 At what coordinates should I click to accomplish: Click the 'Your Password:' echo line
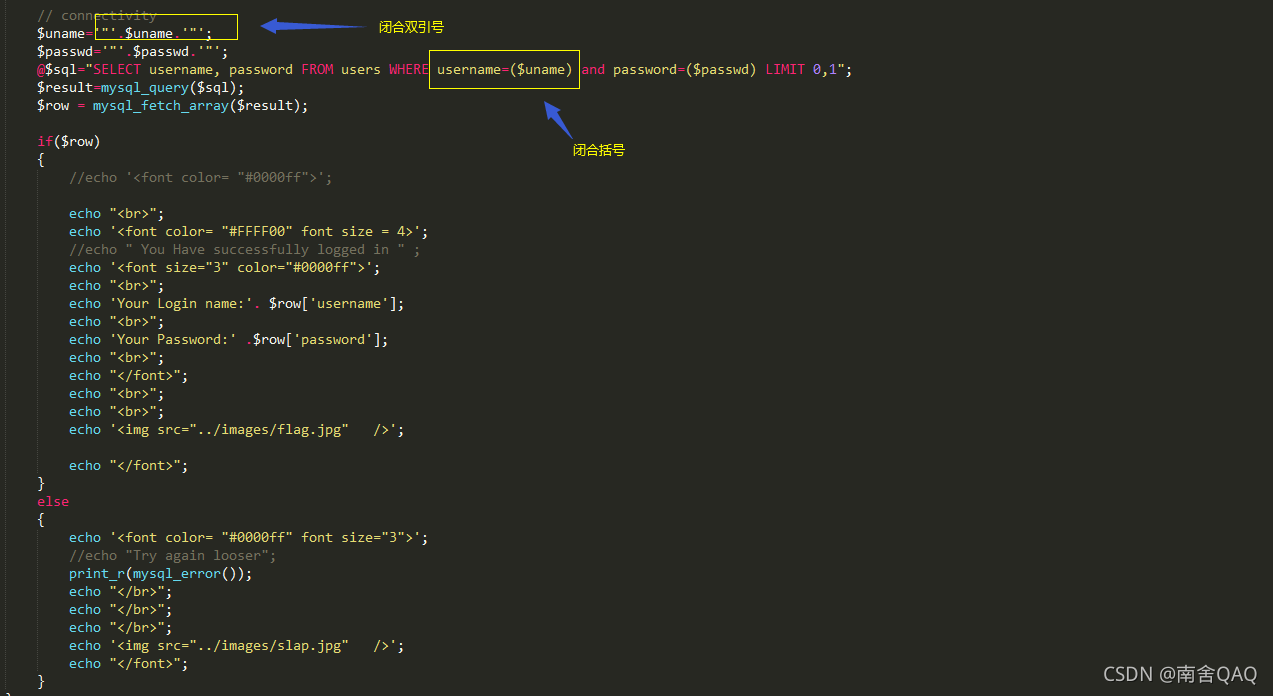pyautogui.click(x=229, y=339)
